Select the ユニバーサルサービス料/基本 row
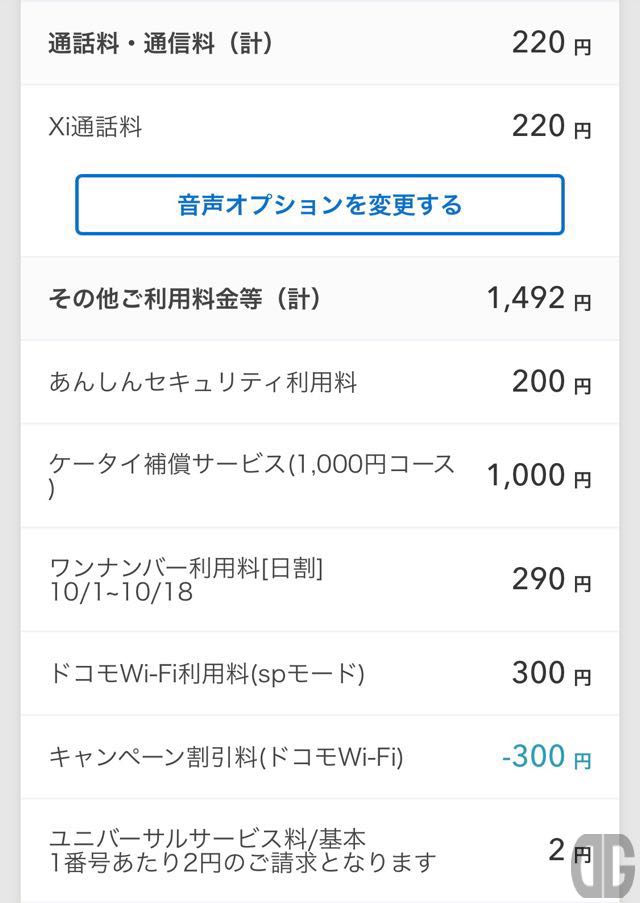This screenshot has width=640, height=903. pos(320,851)
